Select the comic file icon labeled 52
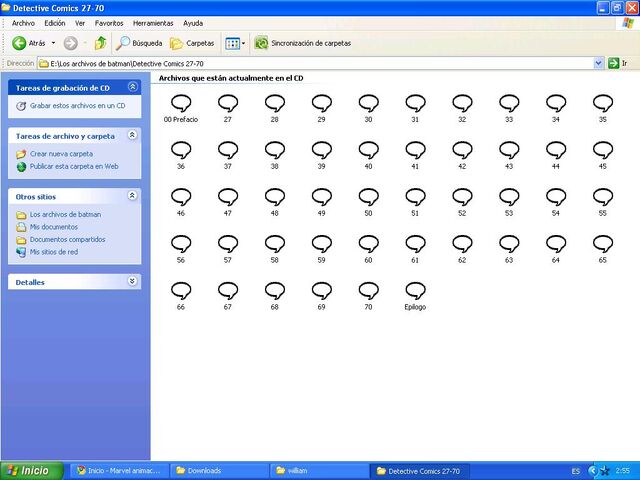This screenshot has height=480, width=640. click(462, 197)
